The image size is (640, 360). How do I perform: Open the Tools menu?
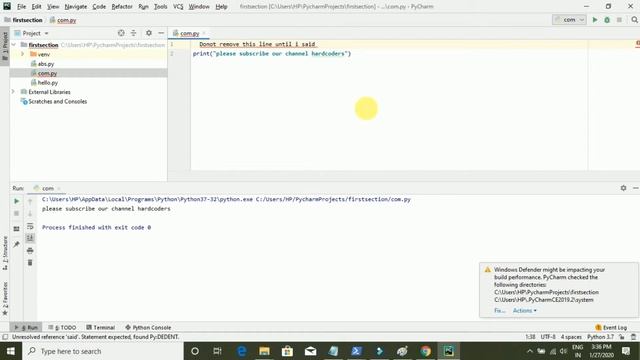pos(160,7)
